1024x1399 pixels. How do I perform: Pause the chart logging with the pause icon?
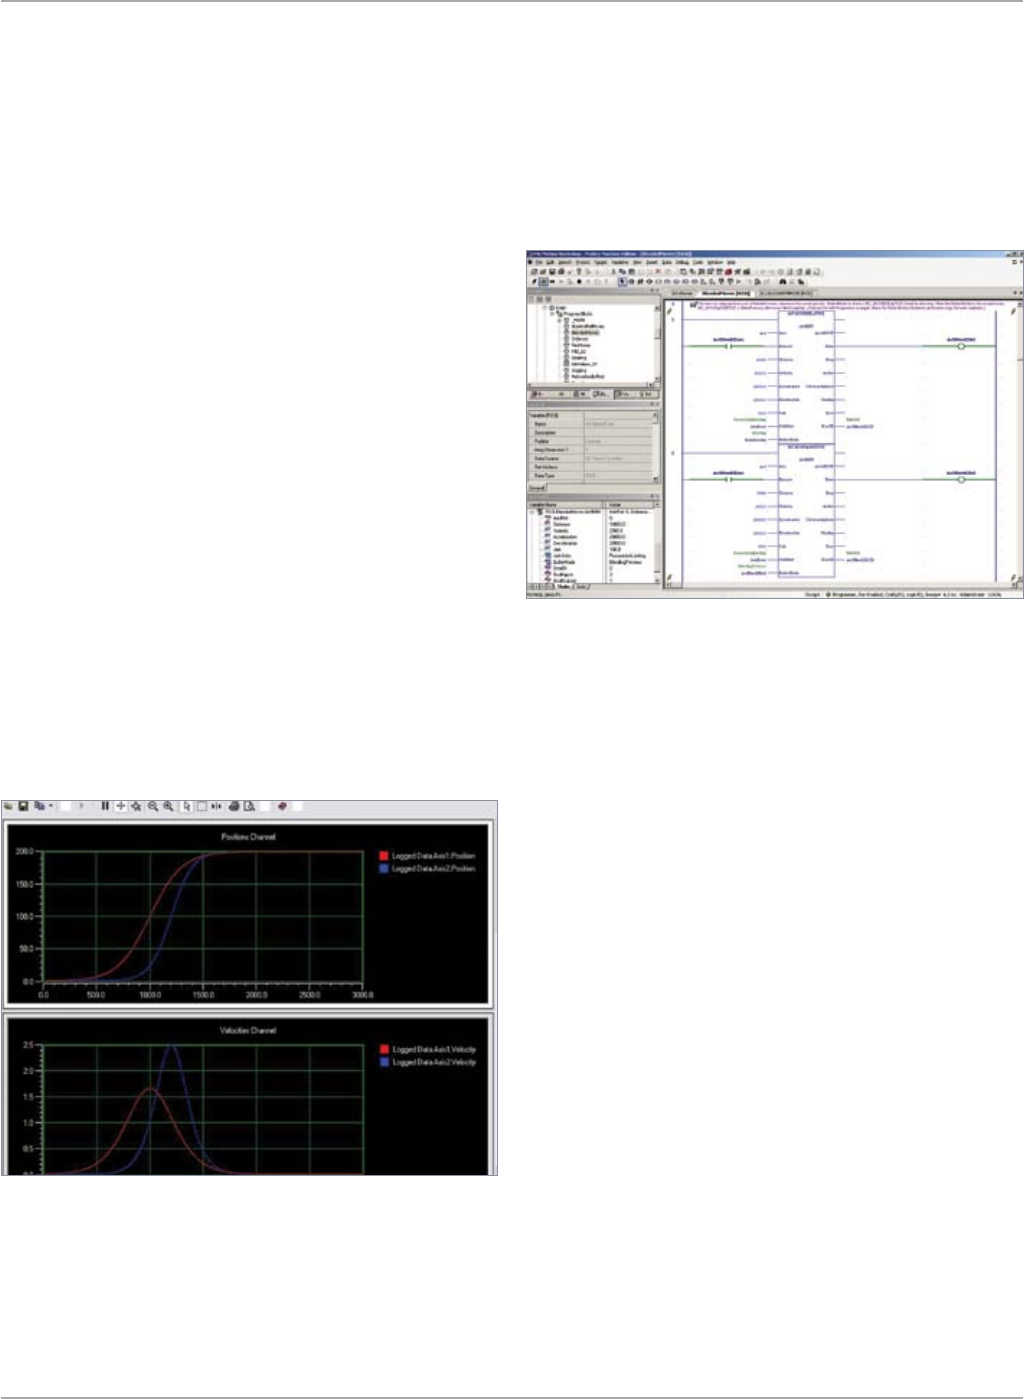[105, 806]
